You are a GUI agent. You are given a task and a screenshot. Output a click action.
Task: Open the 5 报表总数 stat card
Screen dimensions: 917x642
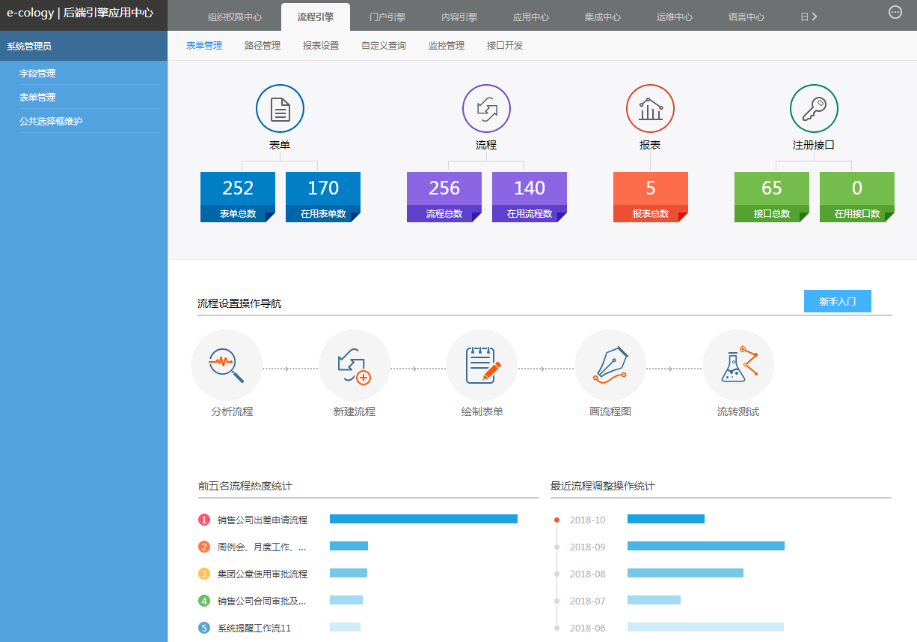(650, 197)
